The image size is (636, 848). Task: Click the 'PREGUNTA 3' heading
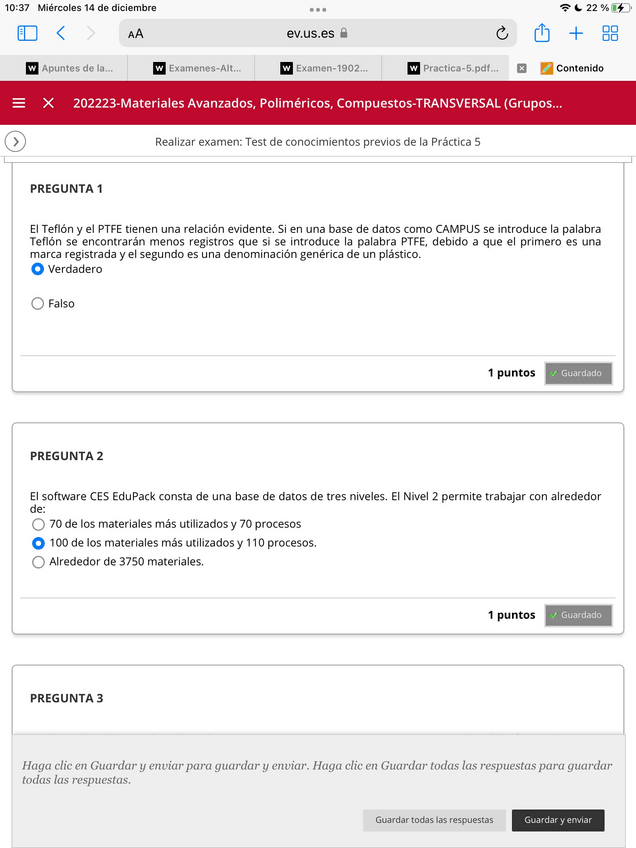coord(67,698)
